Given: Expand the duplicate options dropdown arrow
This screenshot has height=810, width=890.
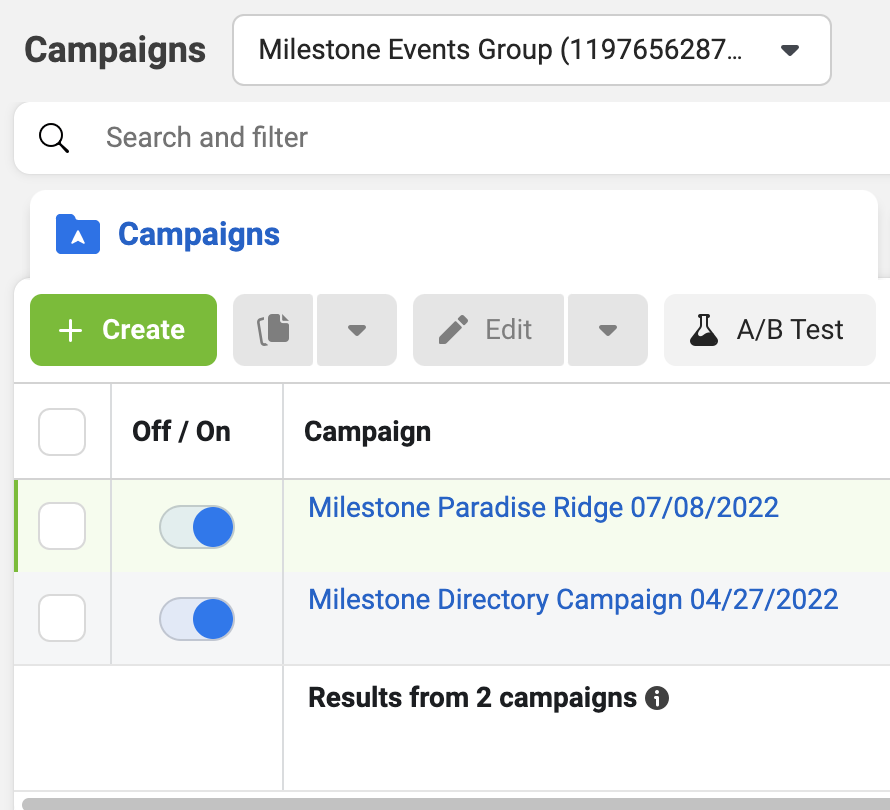Looking at the screenshot, I should [x=357, y=330].
